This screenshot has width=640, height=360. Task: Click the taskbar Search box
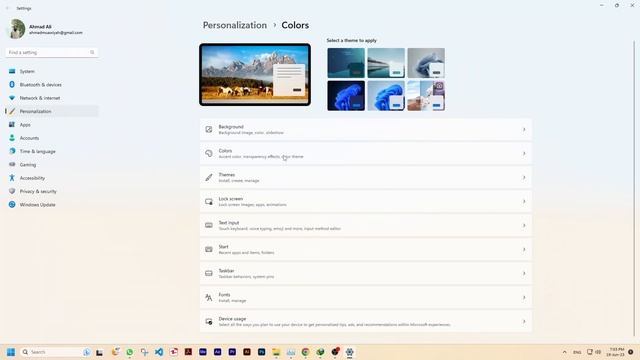[55, 352]
